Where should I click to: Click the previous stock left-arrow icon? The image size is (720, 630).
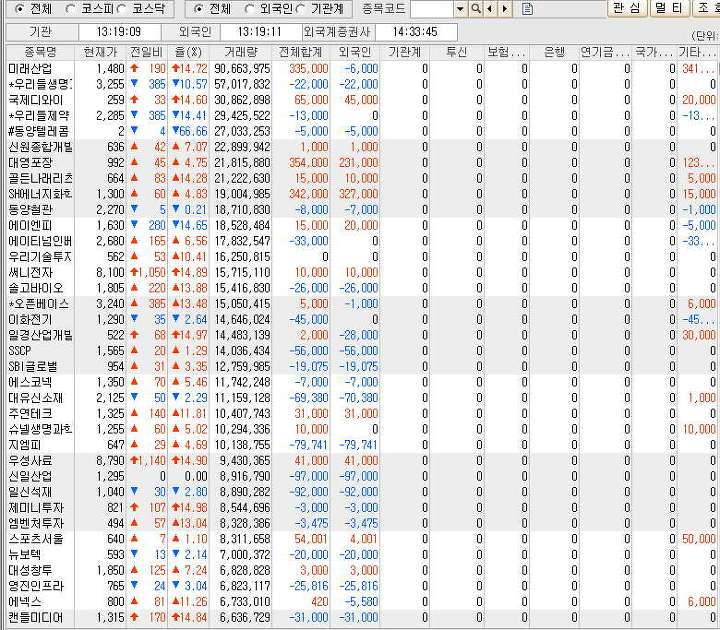490,9
